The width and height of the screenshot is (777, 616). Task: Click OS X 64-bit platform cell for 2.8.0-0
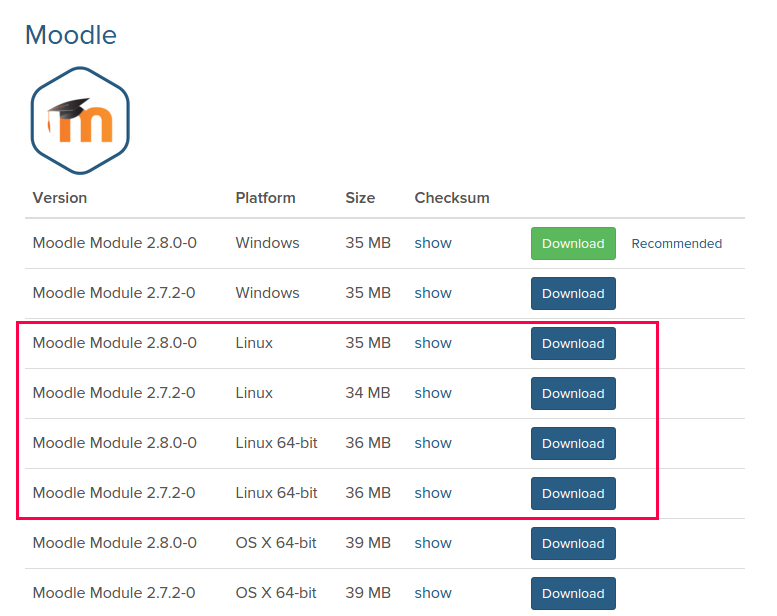[x=276, y=543]
